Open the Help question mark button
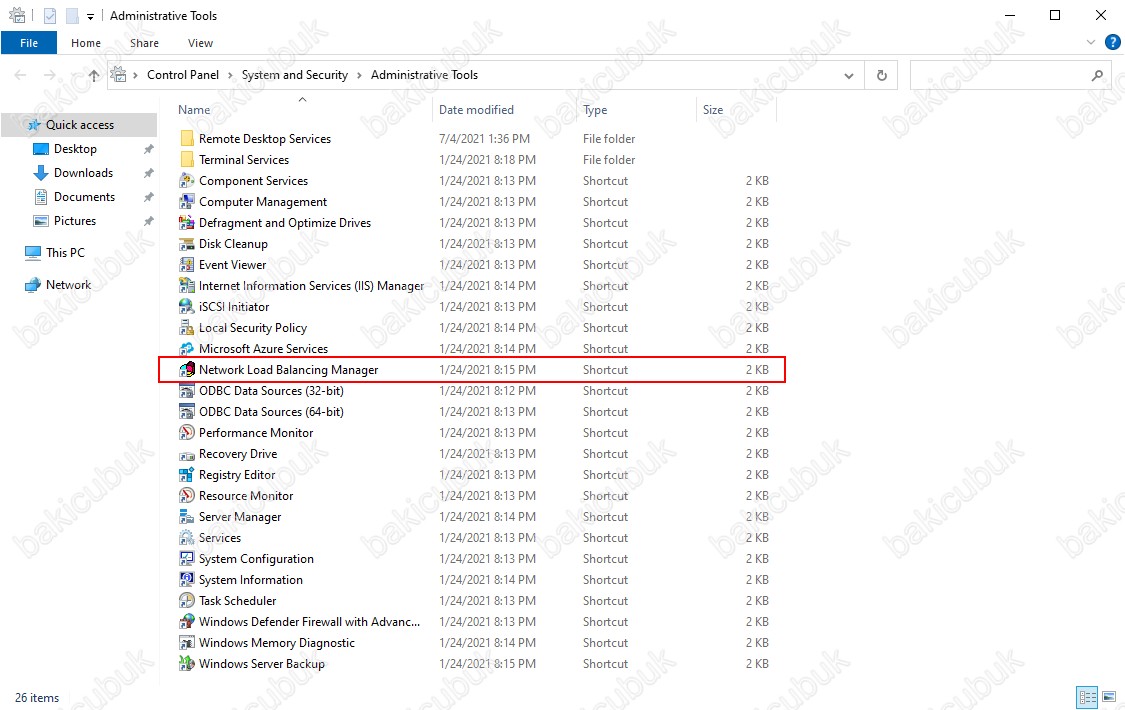Viewport: 1125px width, 710px height. click(1112, 42)
